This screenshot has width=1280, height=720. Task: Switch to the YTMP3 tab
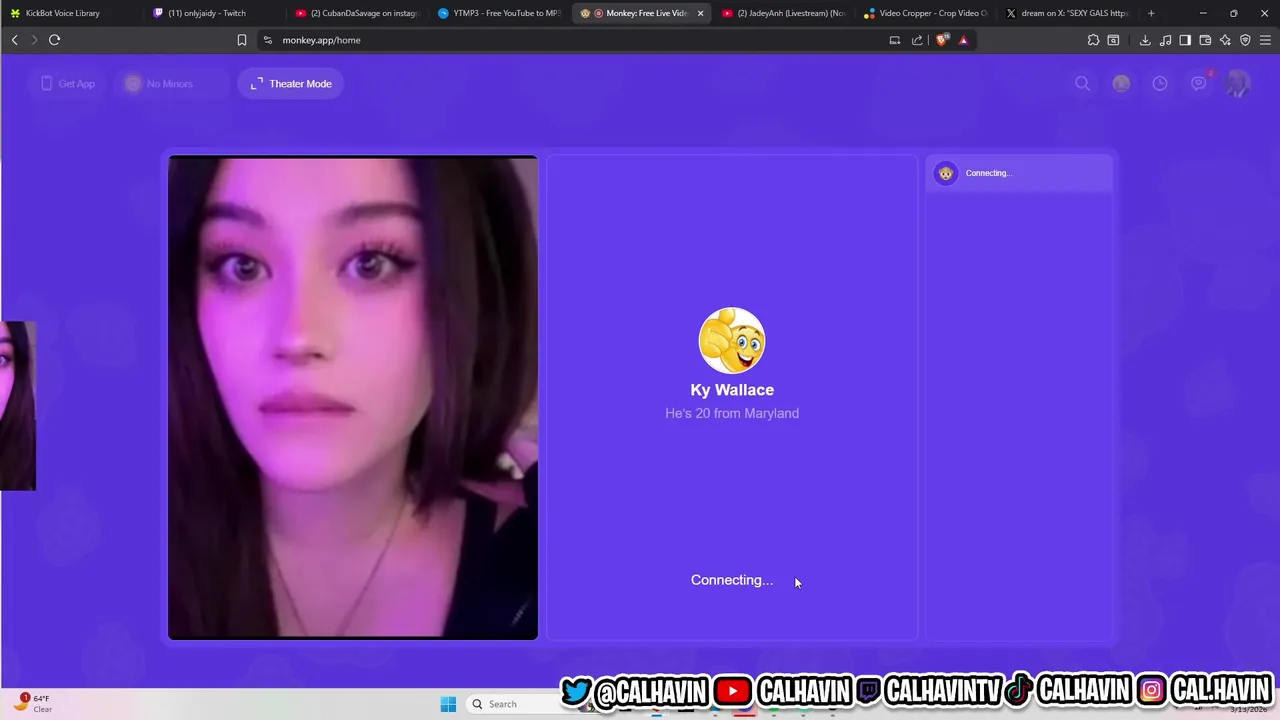[x=500, y=13]
